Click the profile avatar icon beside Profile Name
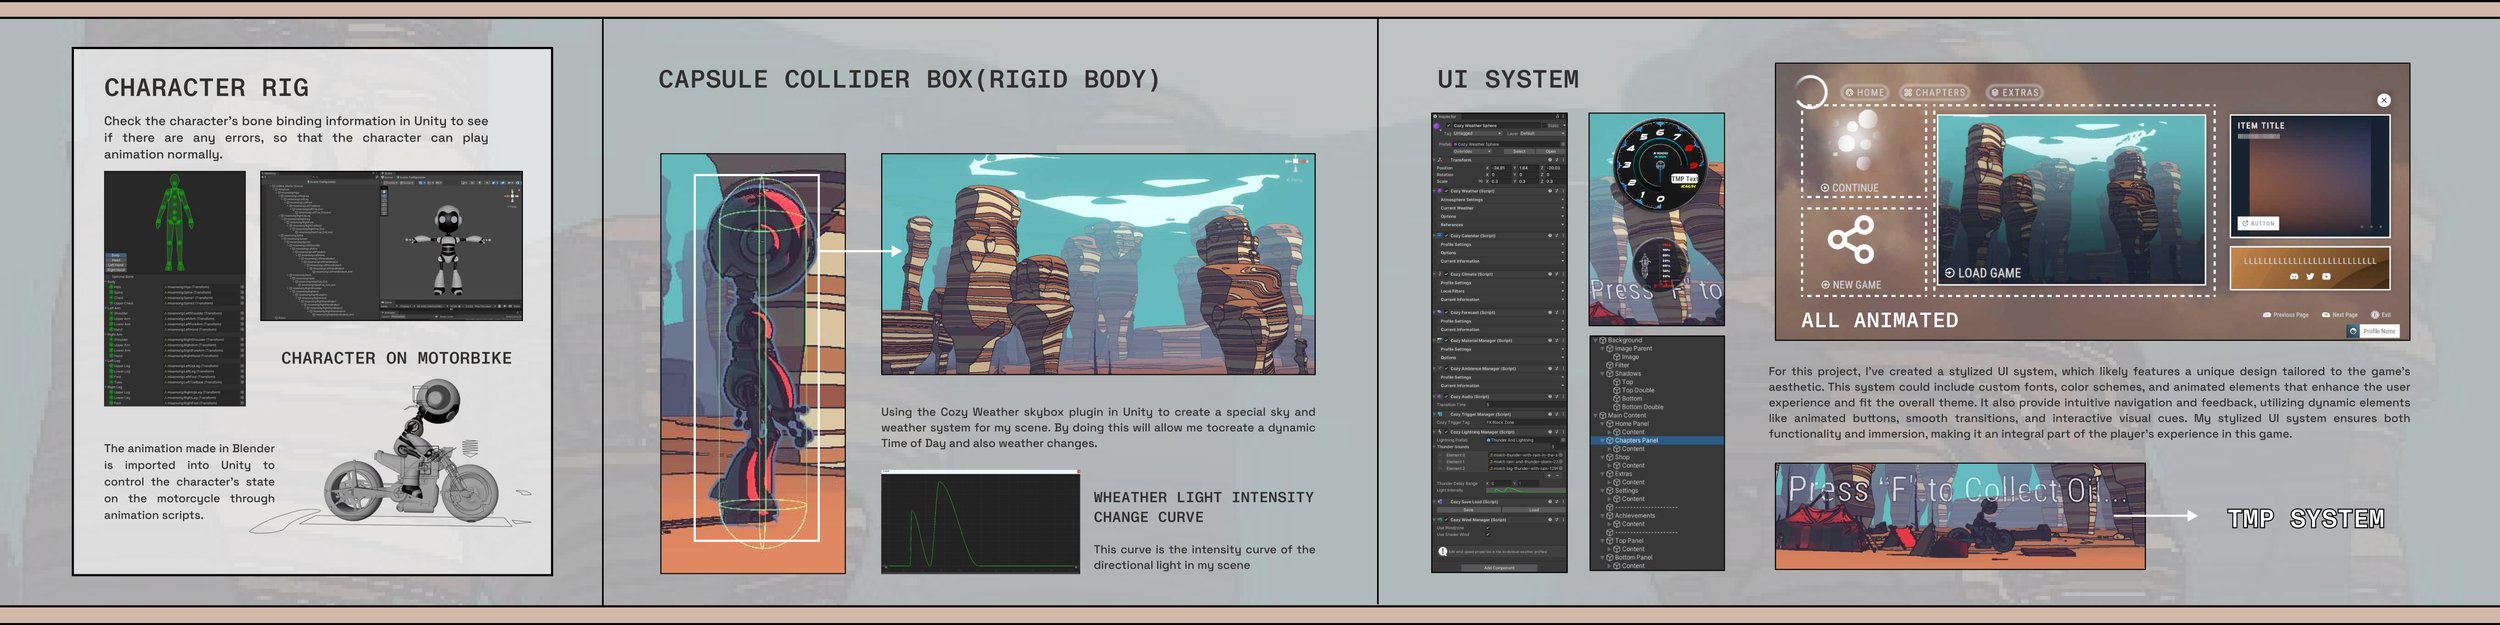This screenshot has height=625, width=2500. [2353, 331]
